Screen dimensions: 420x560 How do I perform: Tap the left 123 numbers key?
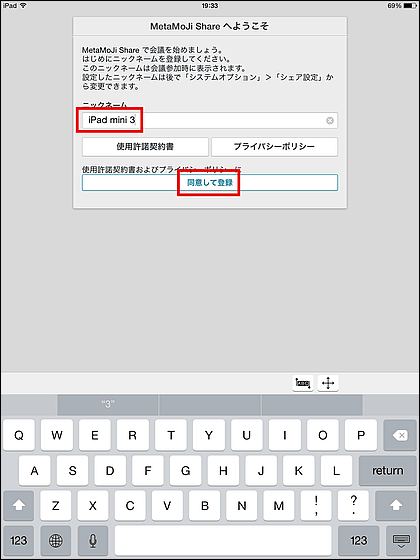click(19, 540)
